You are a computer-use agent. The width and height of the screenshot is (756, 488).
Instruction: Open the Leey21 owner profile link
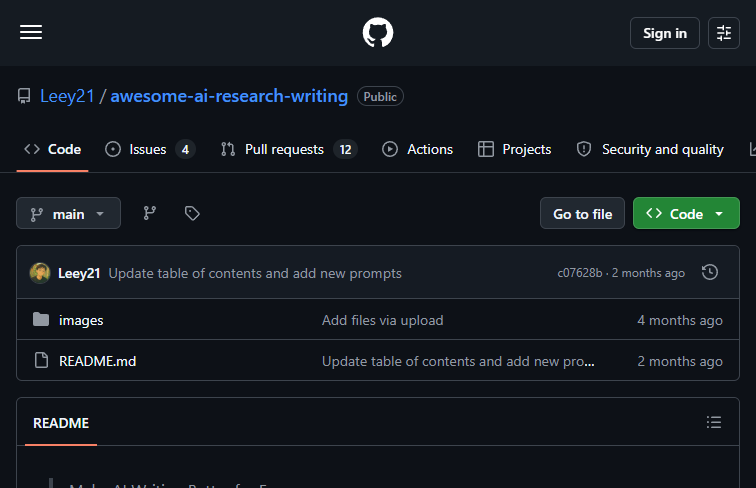pyautogui.click(x=67, y=96)
